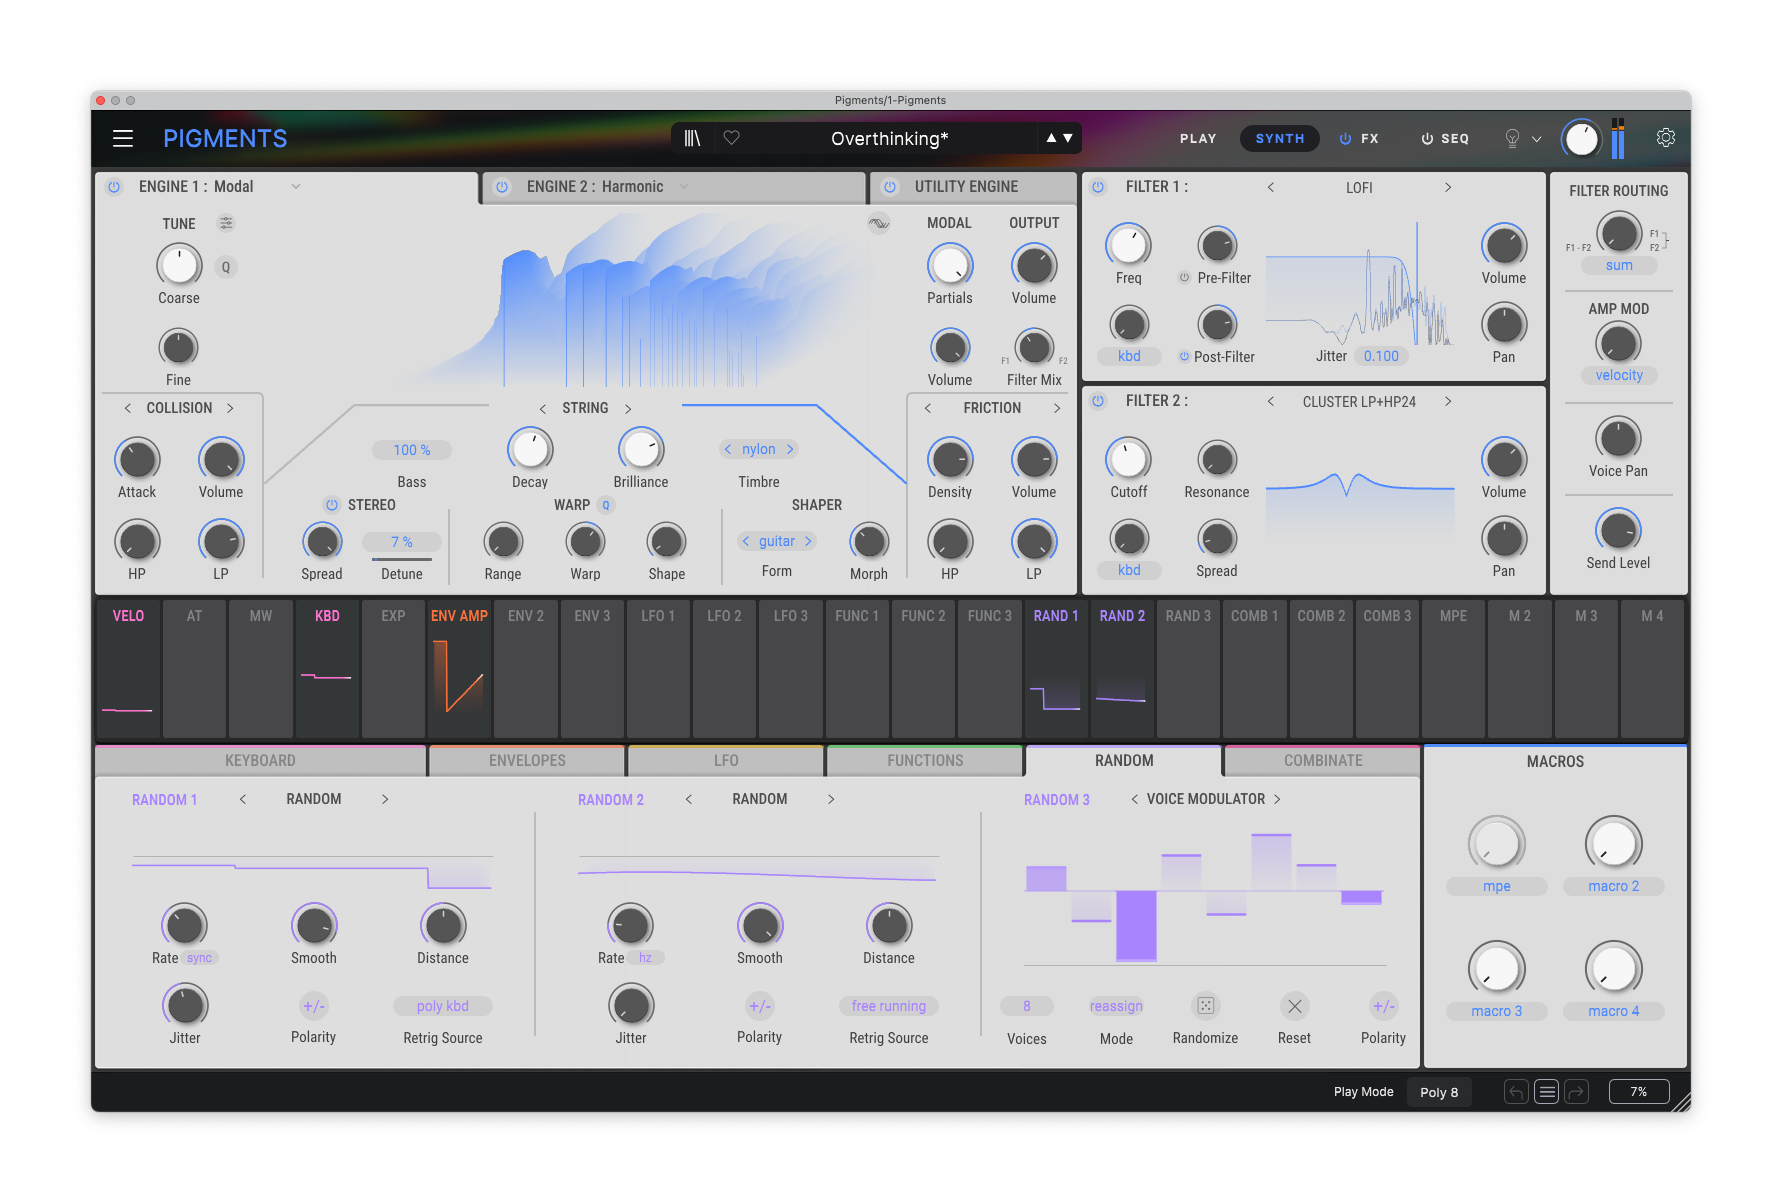The image size is (1782, 1203).
Task: Click the Reset X icon in Random 3
Action: (x=1294, y=1006)
